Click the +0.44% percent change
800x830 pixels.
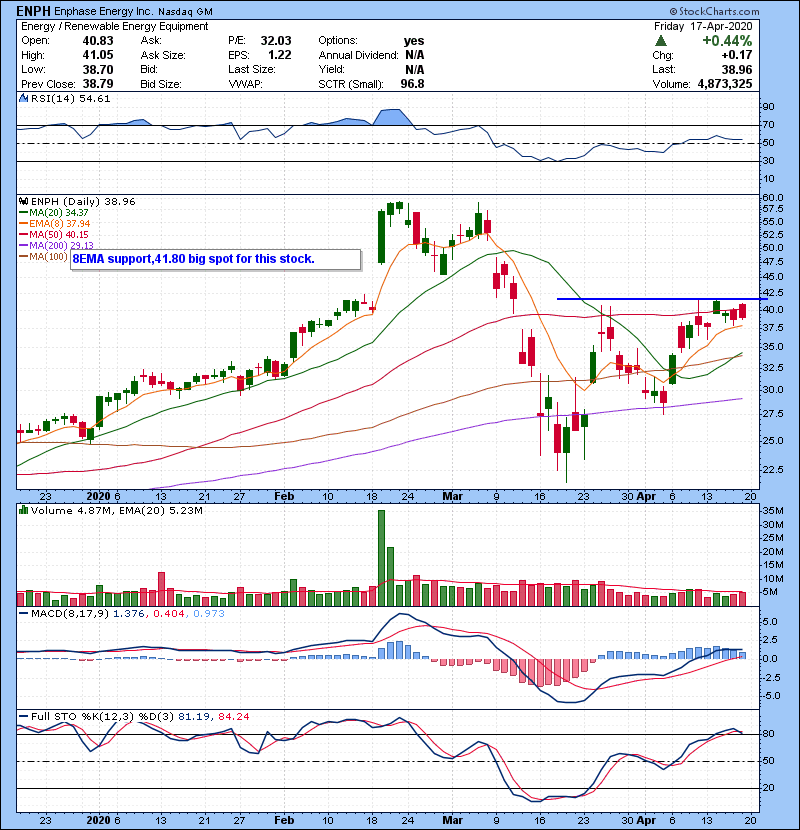point(727,41)
